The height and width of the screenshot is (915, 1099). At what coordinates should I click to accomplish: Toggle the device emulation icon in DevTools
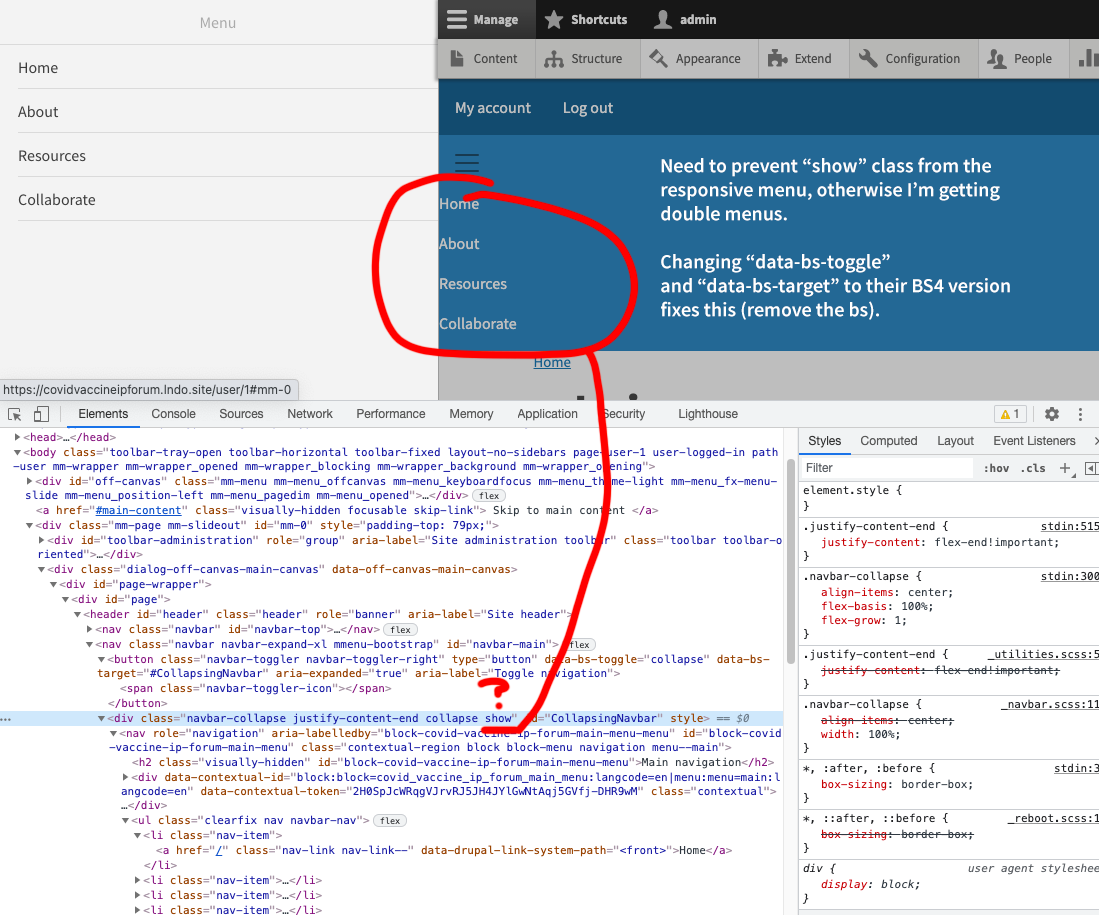(x=40, y=413)
